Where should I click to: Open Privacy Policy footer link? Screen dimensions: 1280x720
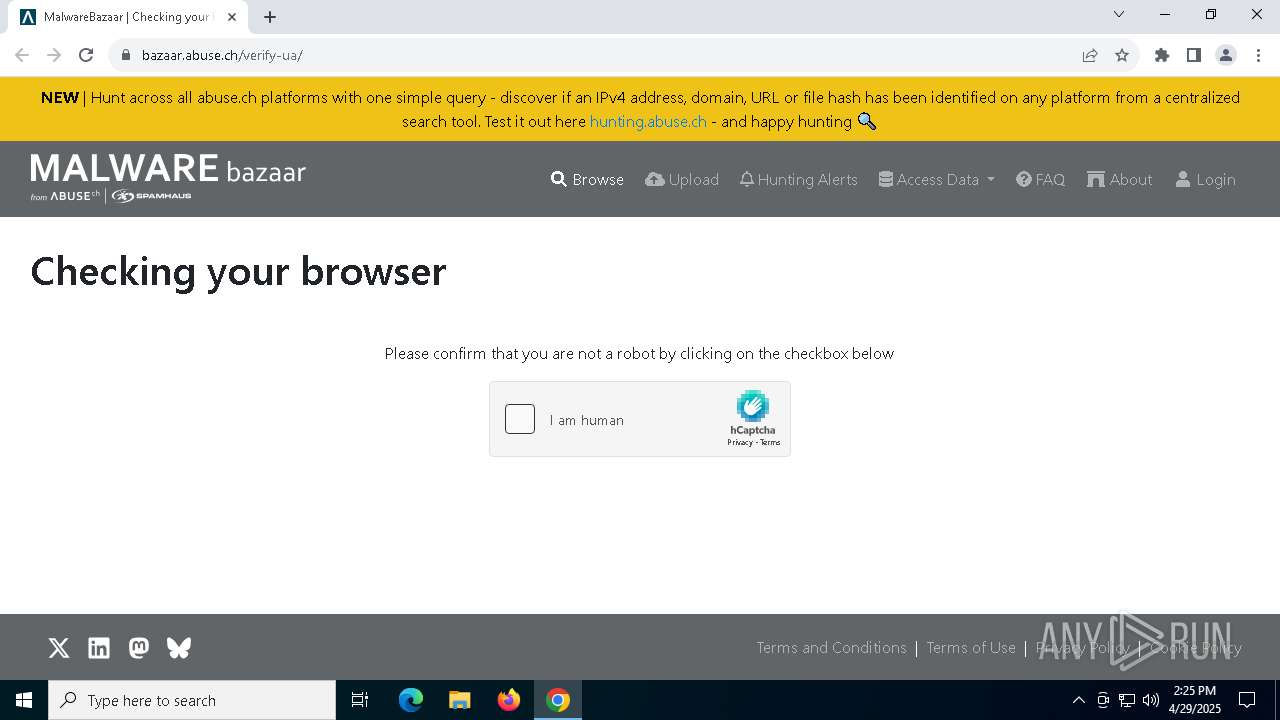pos(1083,648)
